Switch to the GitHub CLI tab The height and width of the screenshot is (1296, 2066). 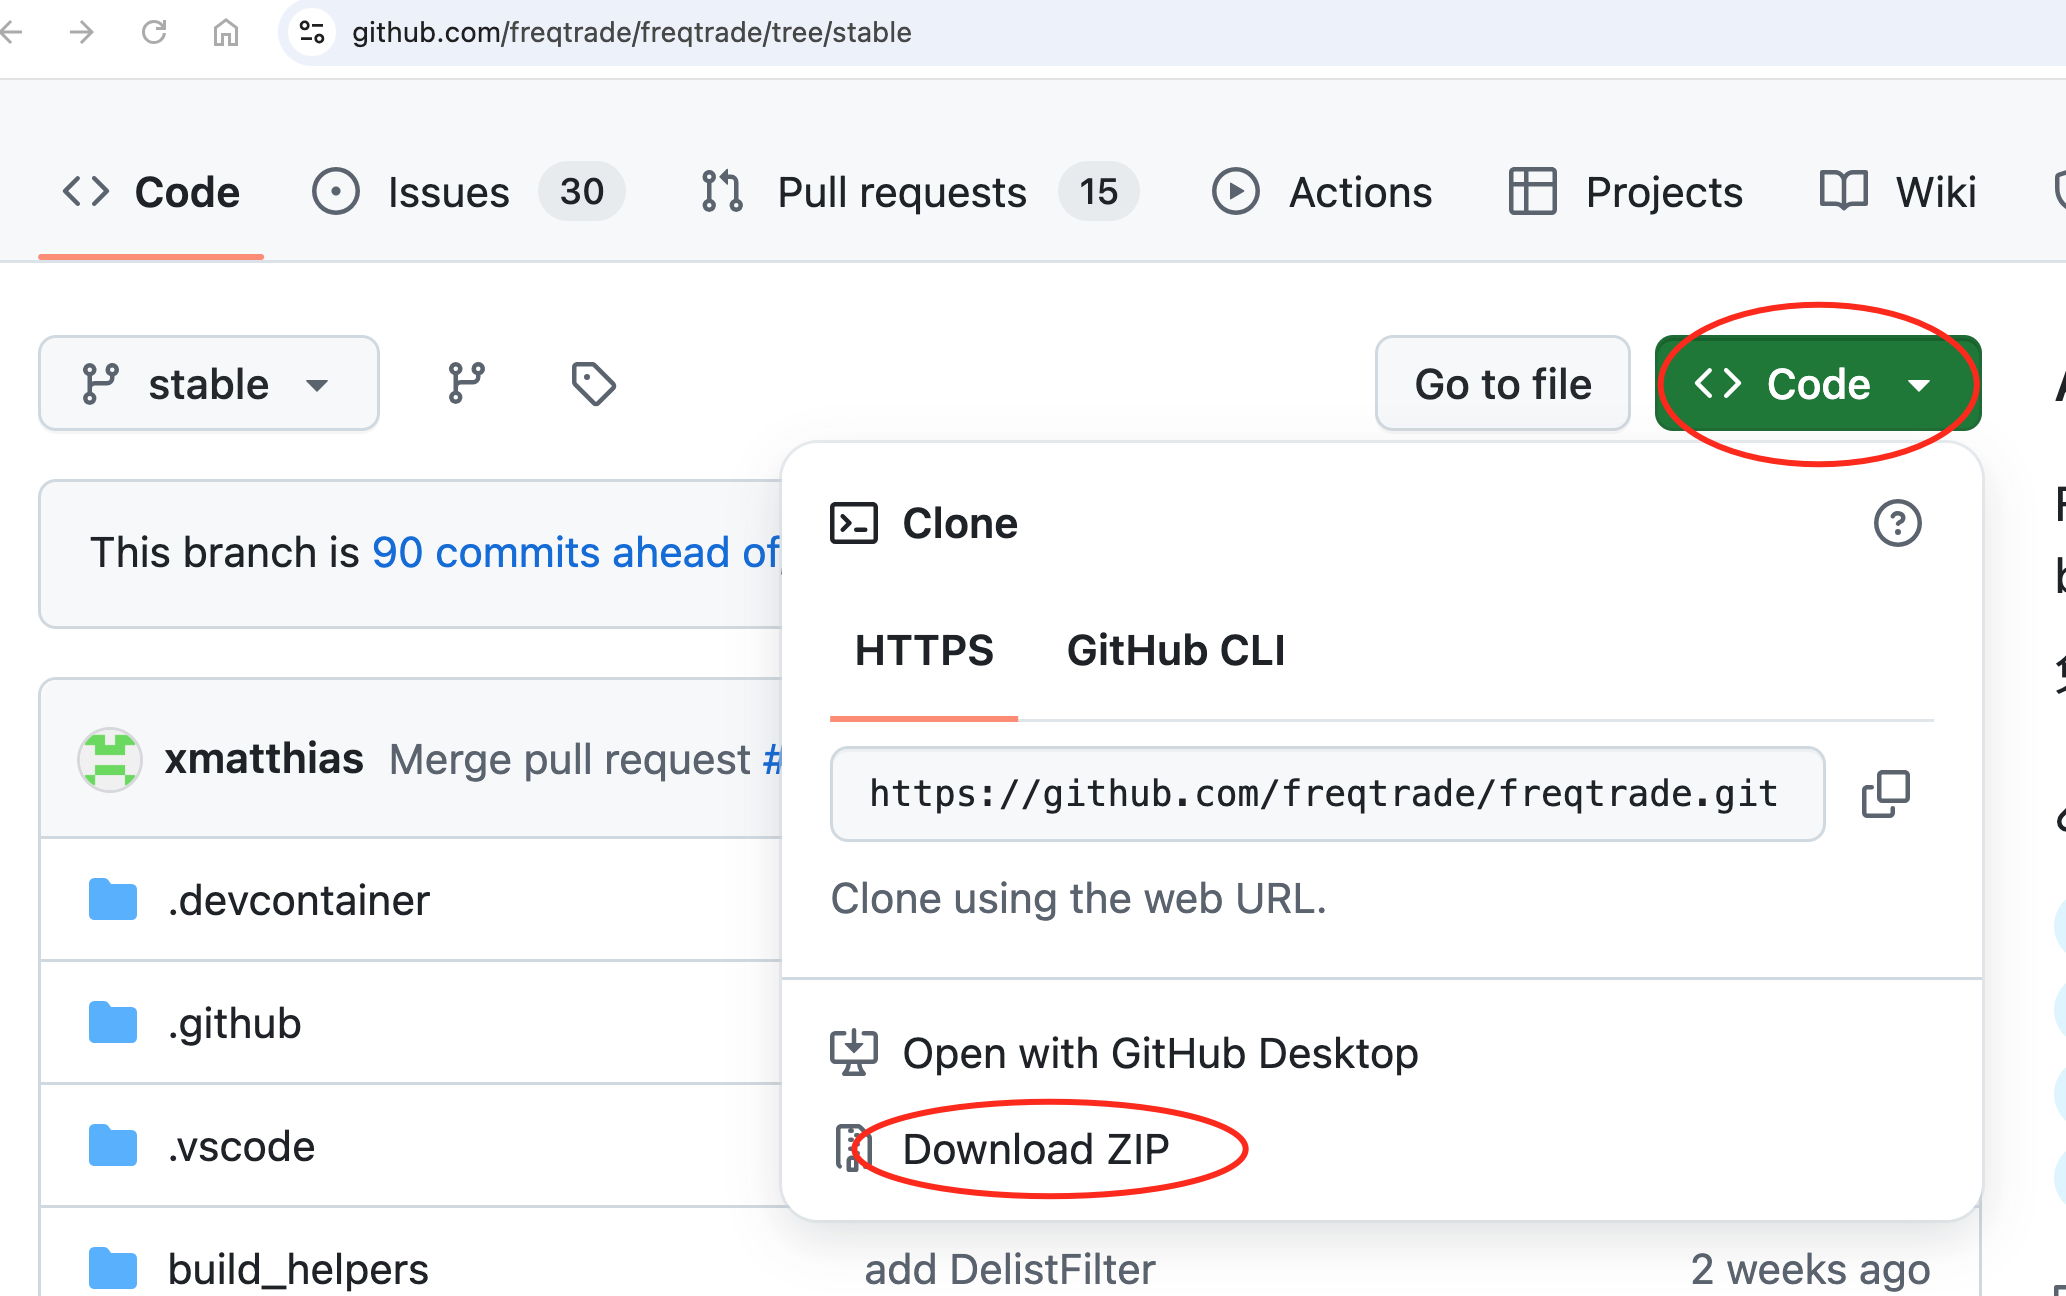click(x=1175, y=651)
